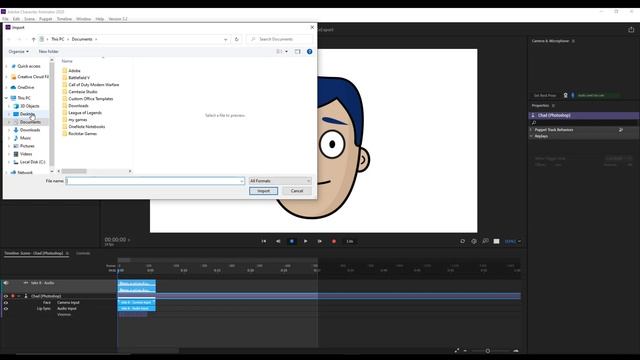
Task: Select Downloads under This PC
Action: click(x=30, y=130)
